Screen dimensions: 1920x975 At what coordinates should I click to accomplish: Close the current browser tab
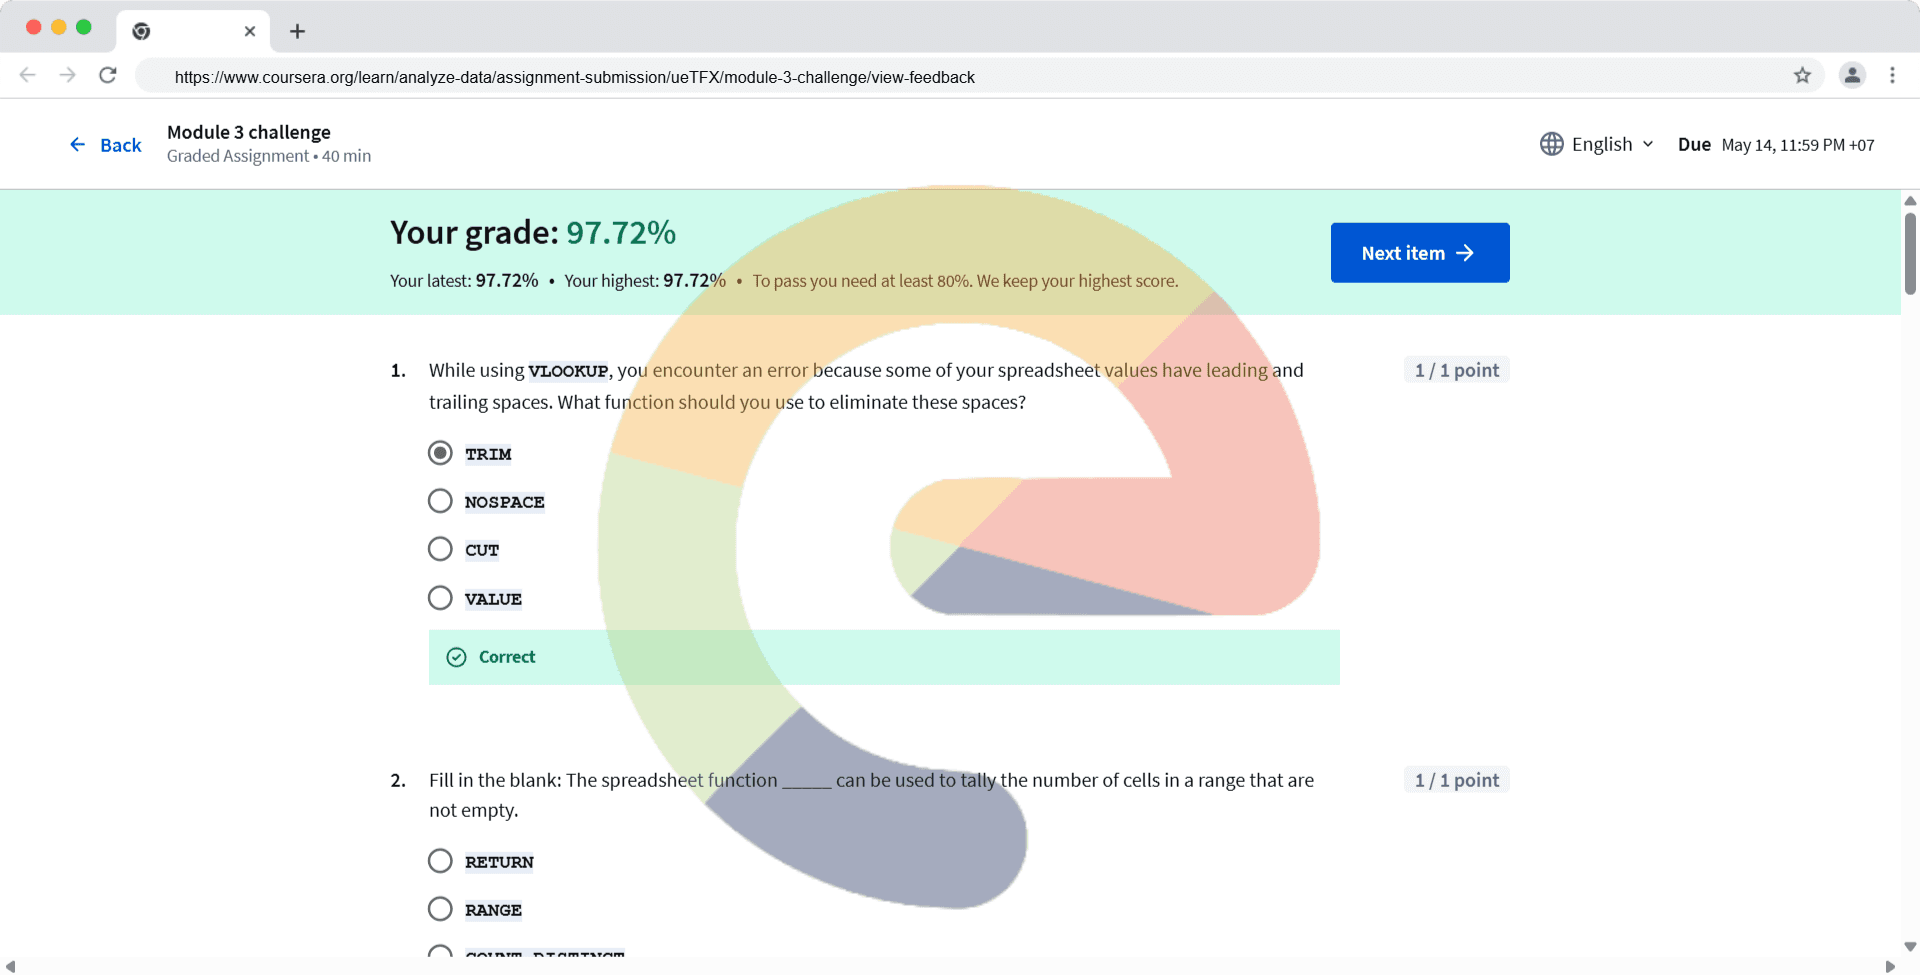(250, 31)
